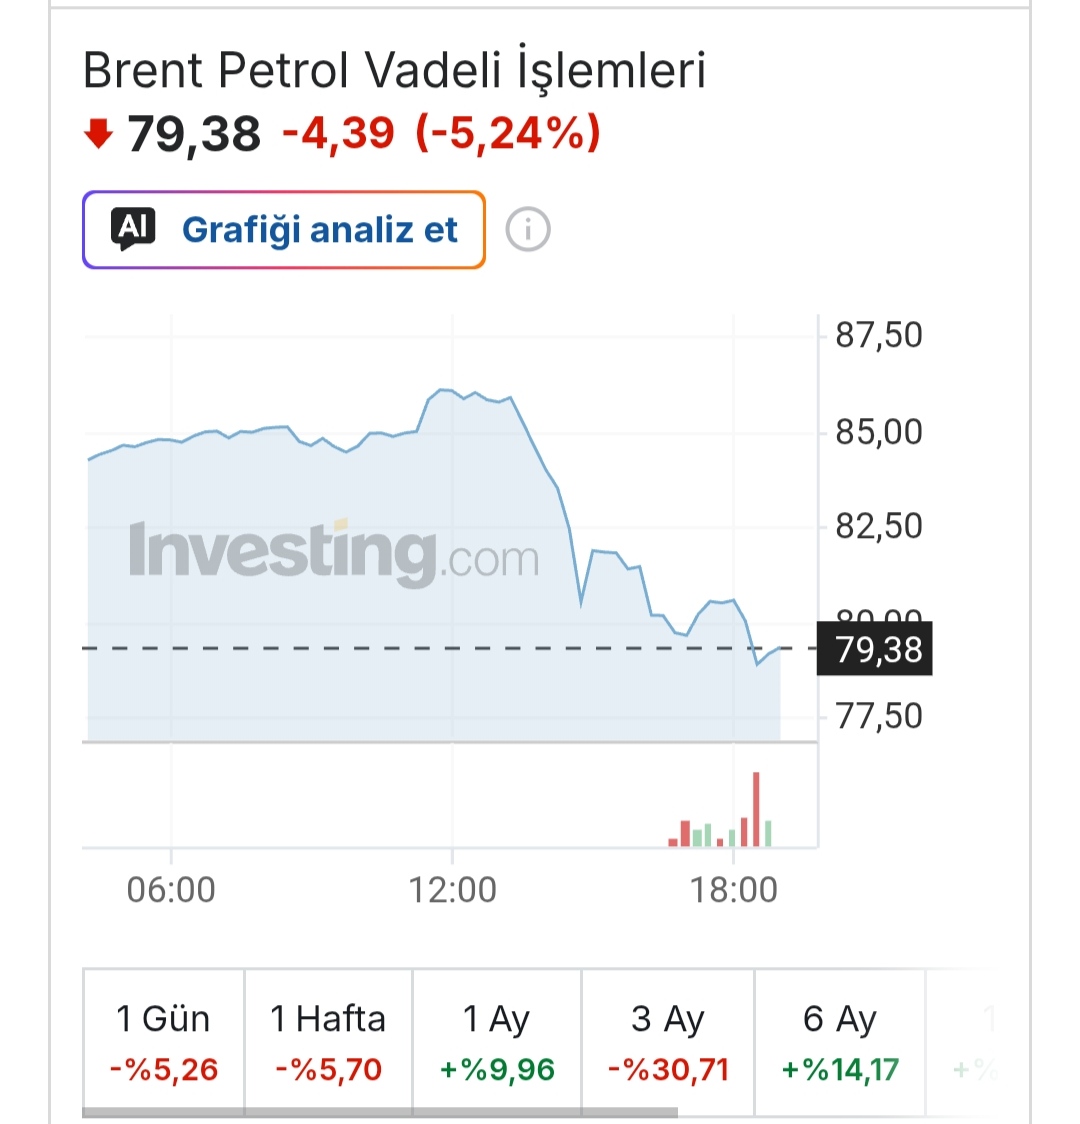Click the tallest red volume bar
The image size is (1080, 1124).
coord(756,809)
